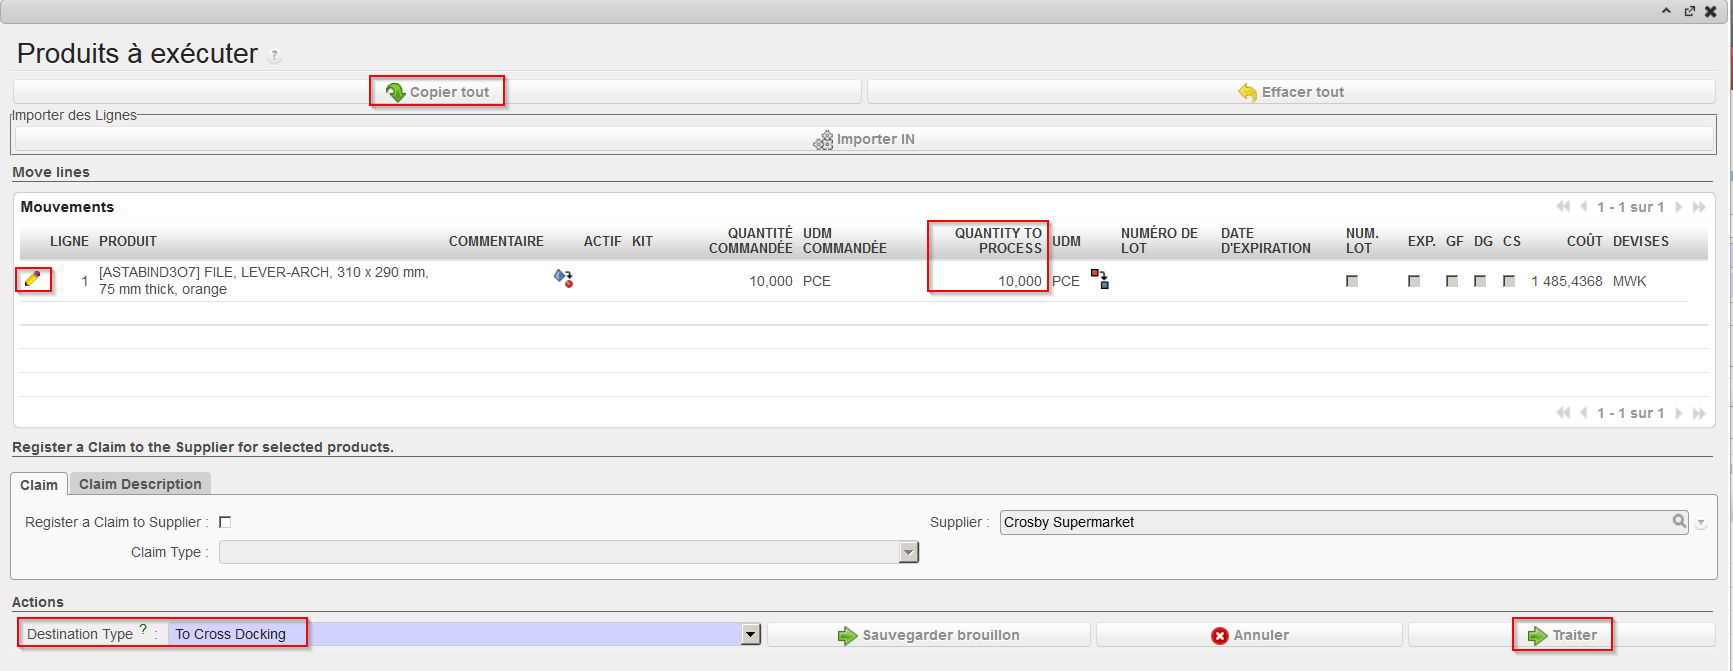Click the kit composition icon in line 1

point(564,279)
